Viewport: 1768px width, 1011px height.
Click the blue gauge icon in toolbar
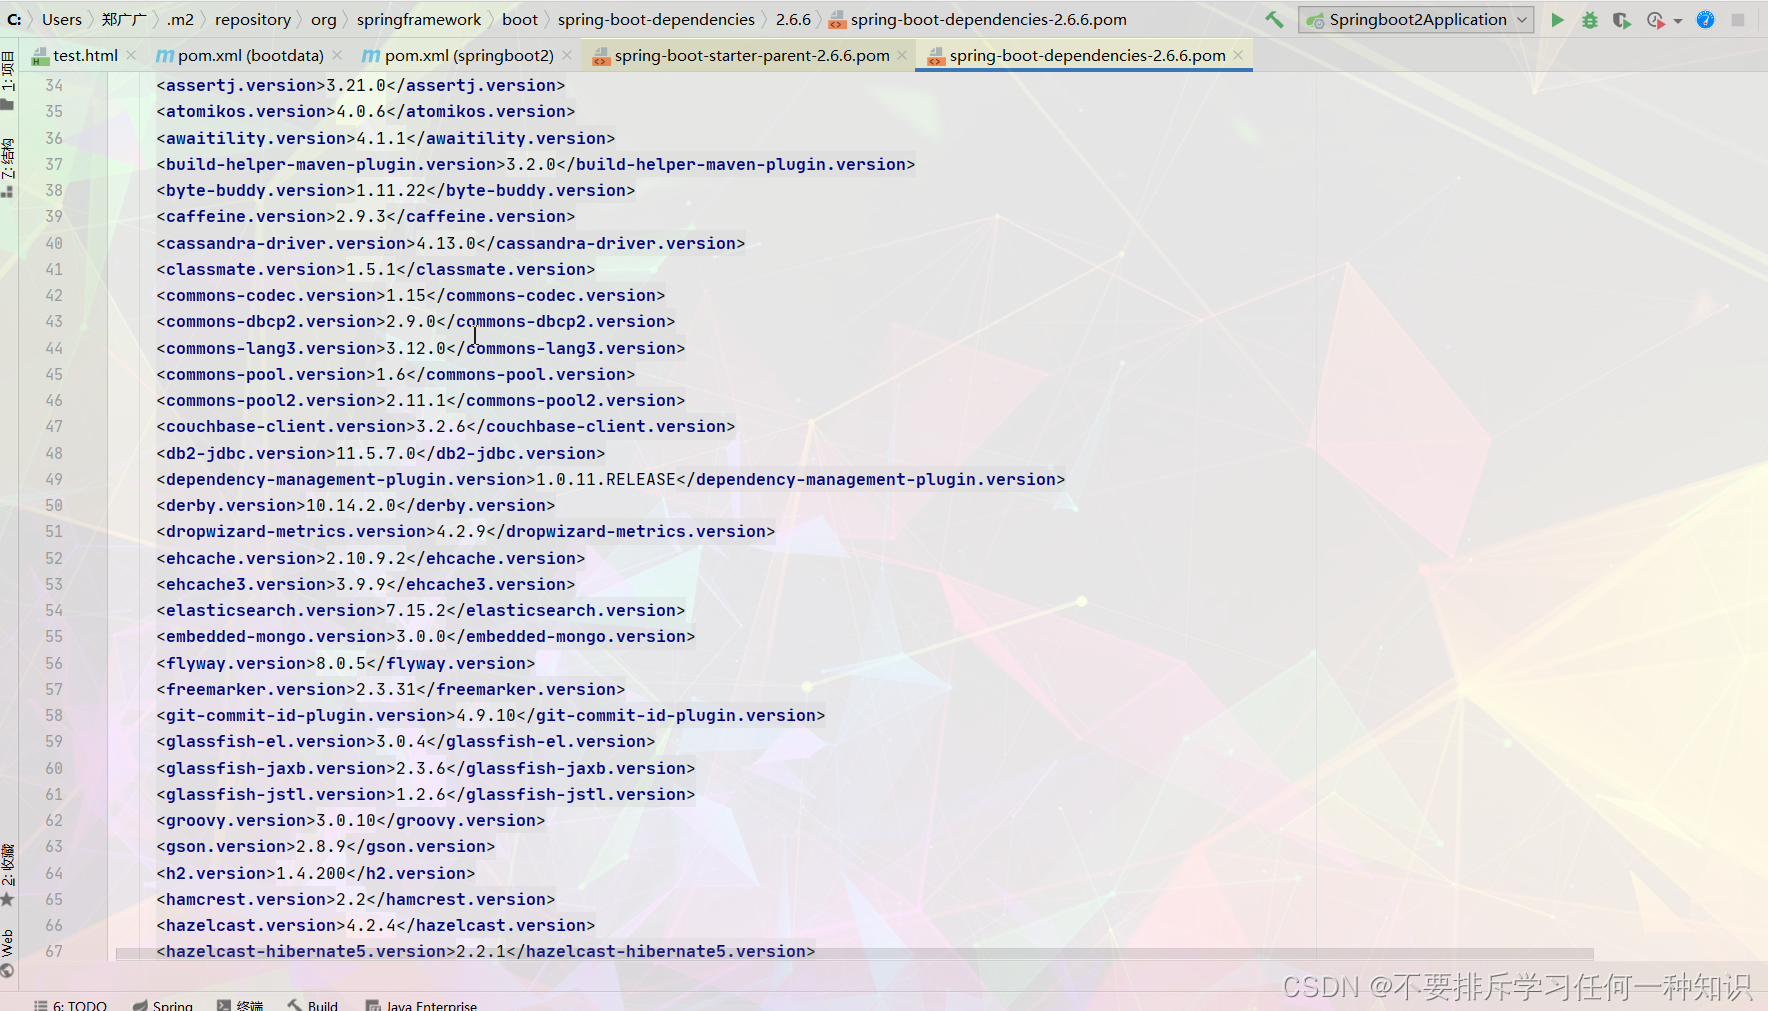click(1705, 19)
